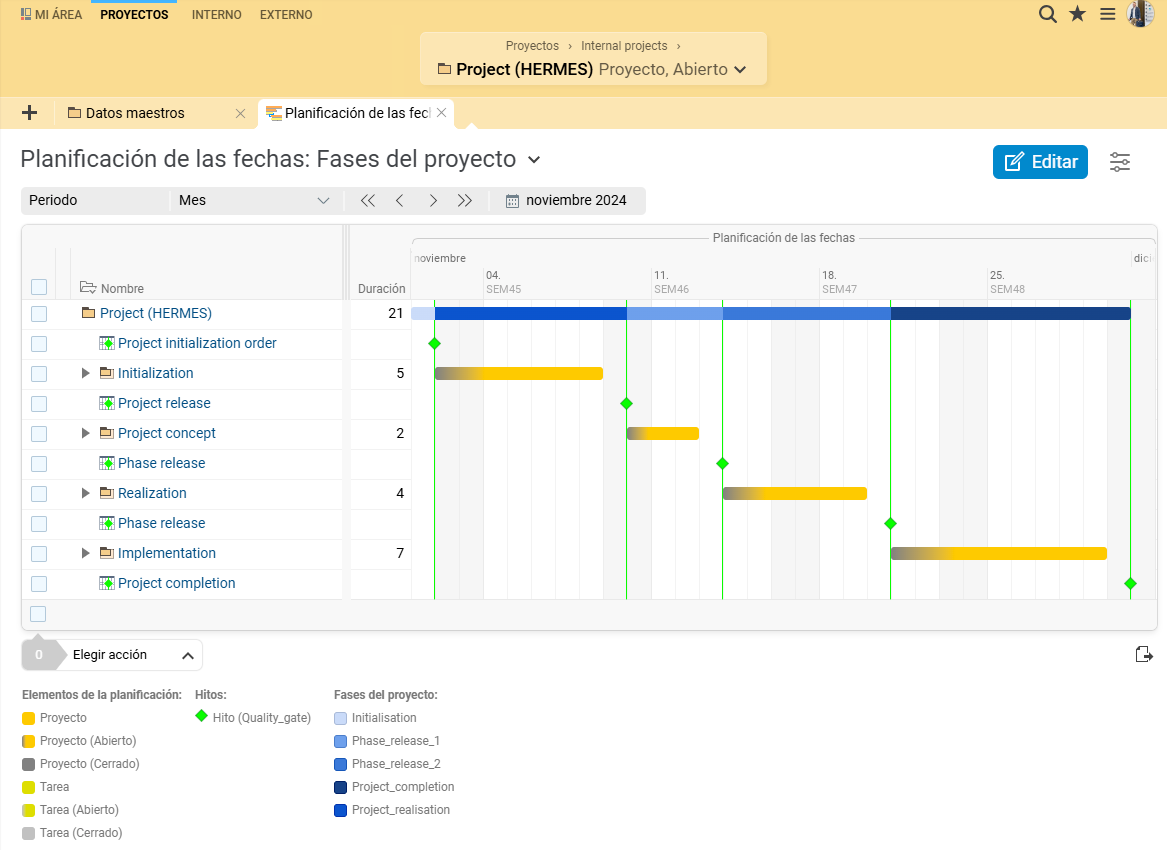
Task: Click the Project completion milestone diamond in chart
Action: click(x=1131, y=584)
